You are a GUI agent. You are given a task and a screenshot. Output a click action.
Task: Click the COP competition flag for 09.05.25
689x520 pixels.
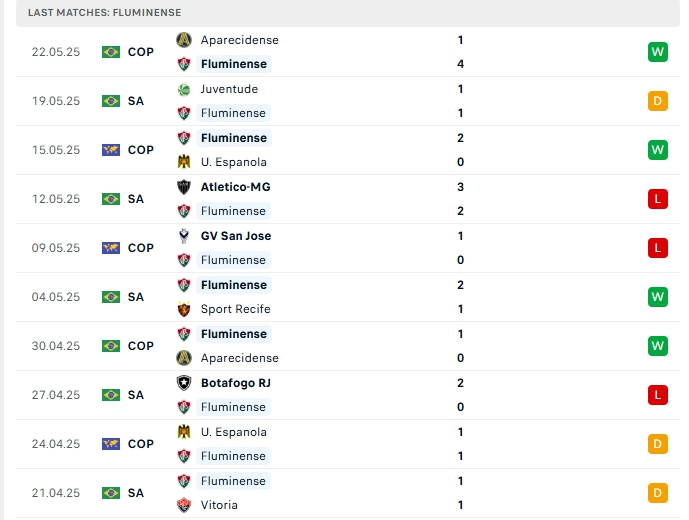(111, 248)
